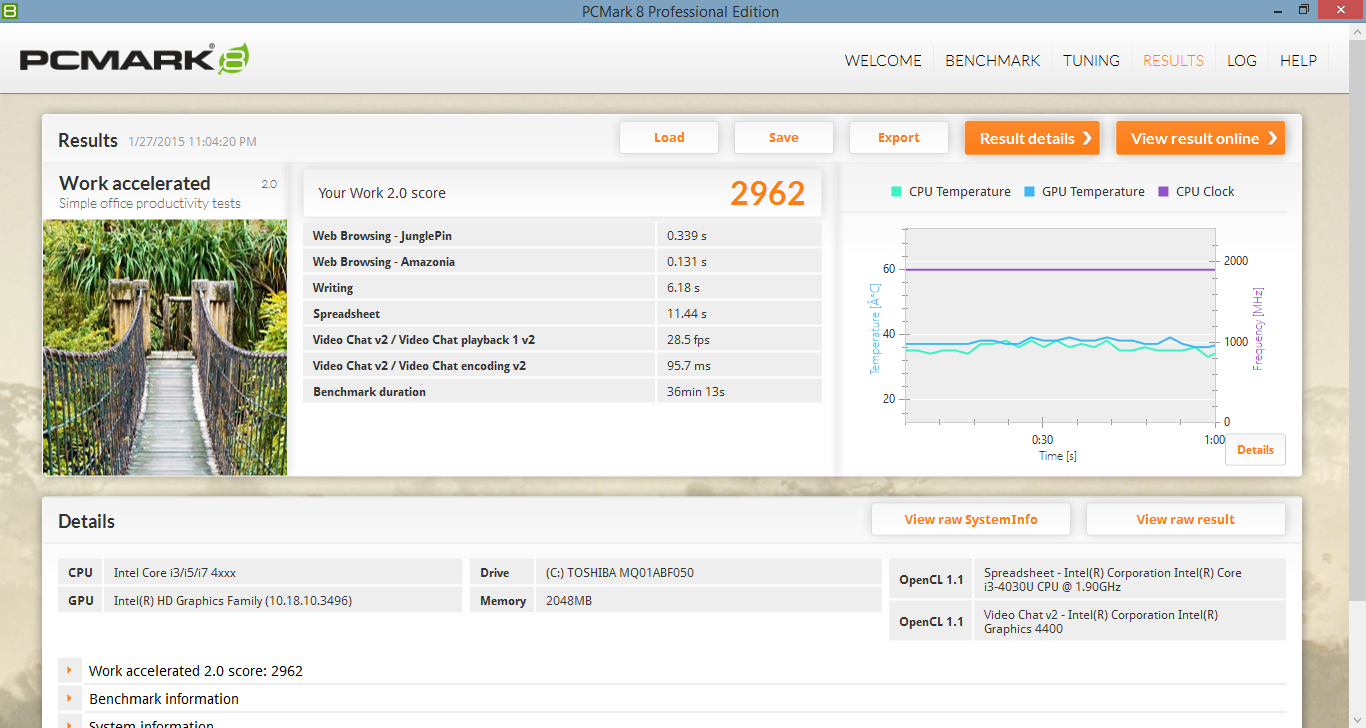Restore down the PCMark 8 window
1366x728 pixels.
(1304, 10)
